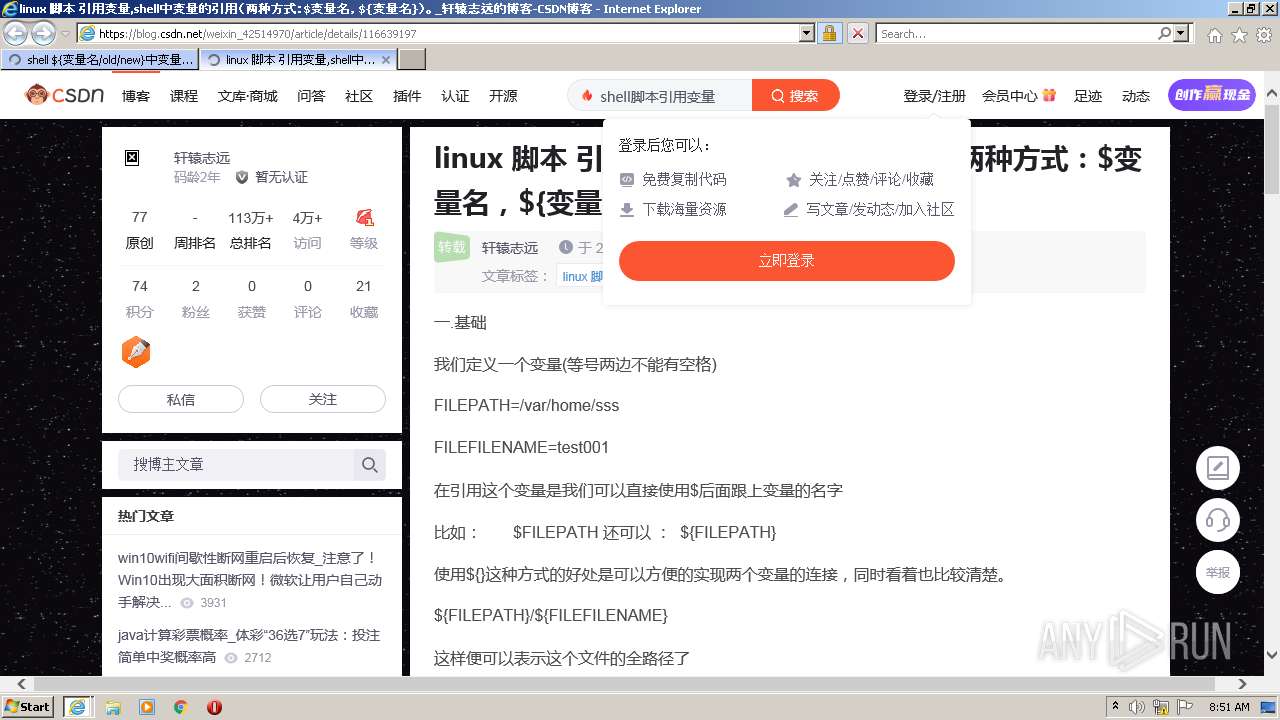Click the pencil icon next to 写文章
The width and height of the screenshot is (1280, 720).
click(x=791, y=210)
